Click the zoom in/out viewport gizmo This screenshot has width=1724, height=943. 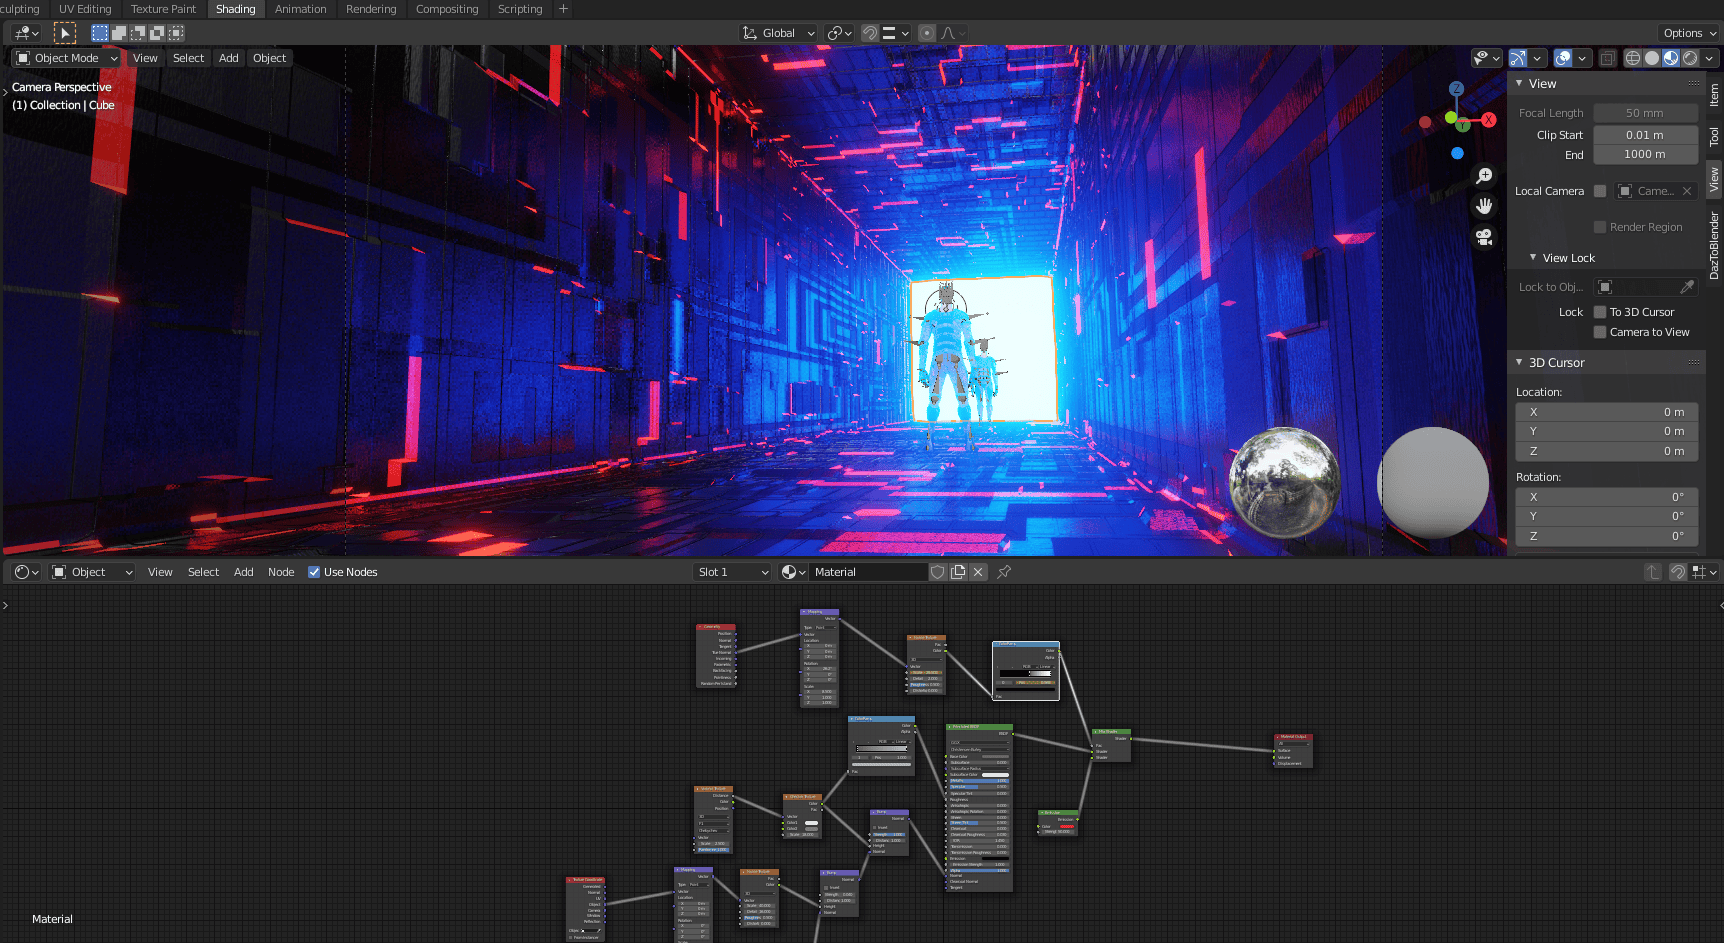tap(1485, 176)
